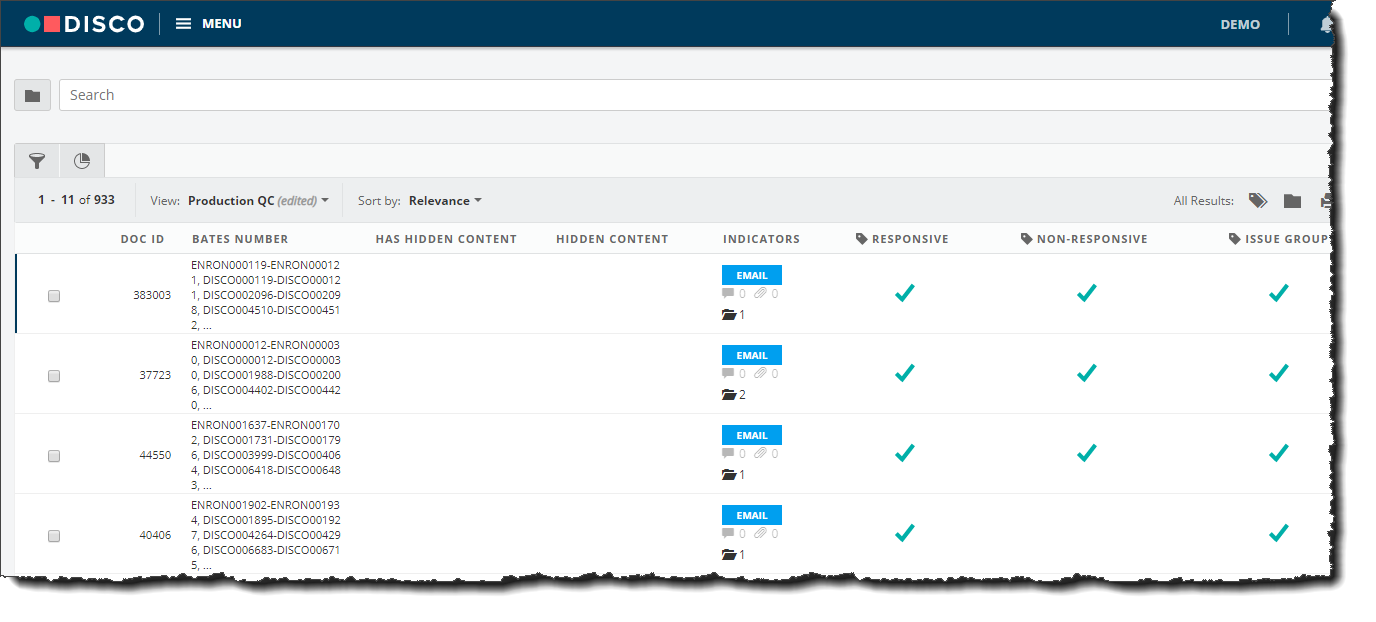The height and width of the screenshot is (622, 1376).
Task: Click the INDICATORS column header
Action: pos(761,239)
